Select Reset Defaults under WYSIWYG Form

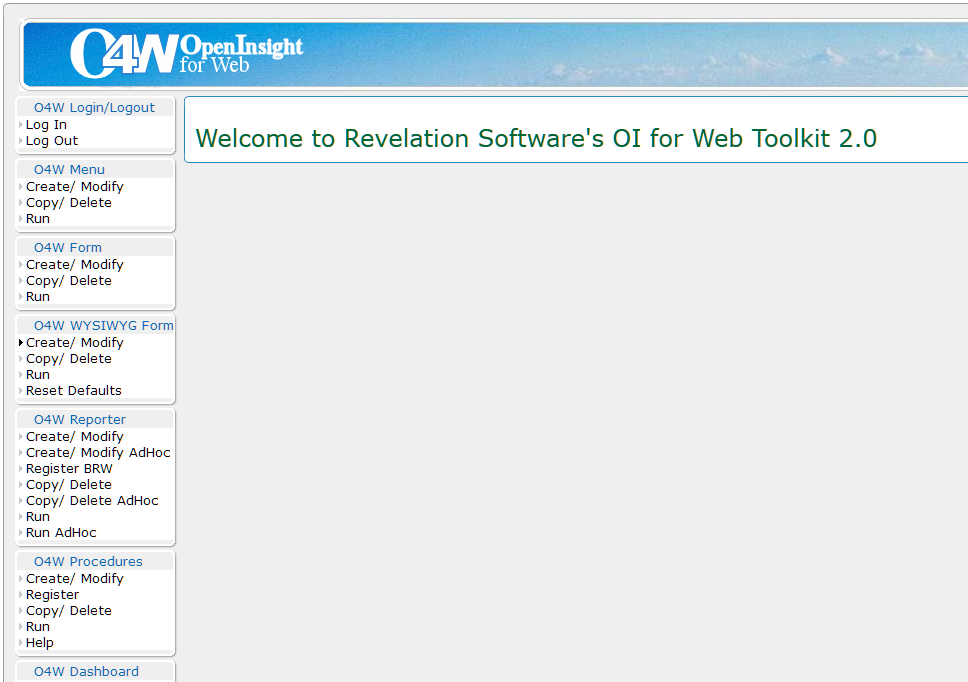73,391
